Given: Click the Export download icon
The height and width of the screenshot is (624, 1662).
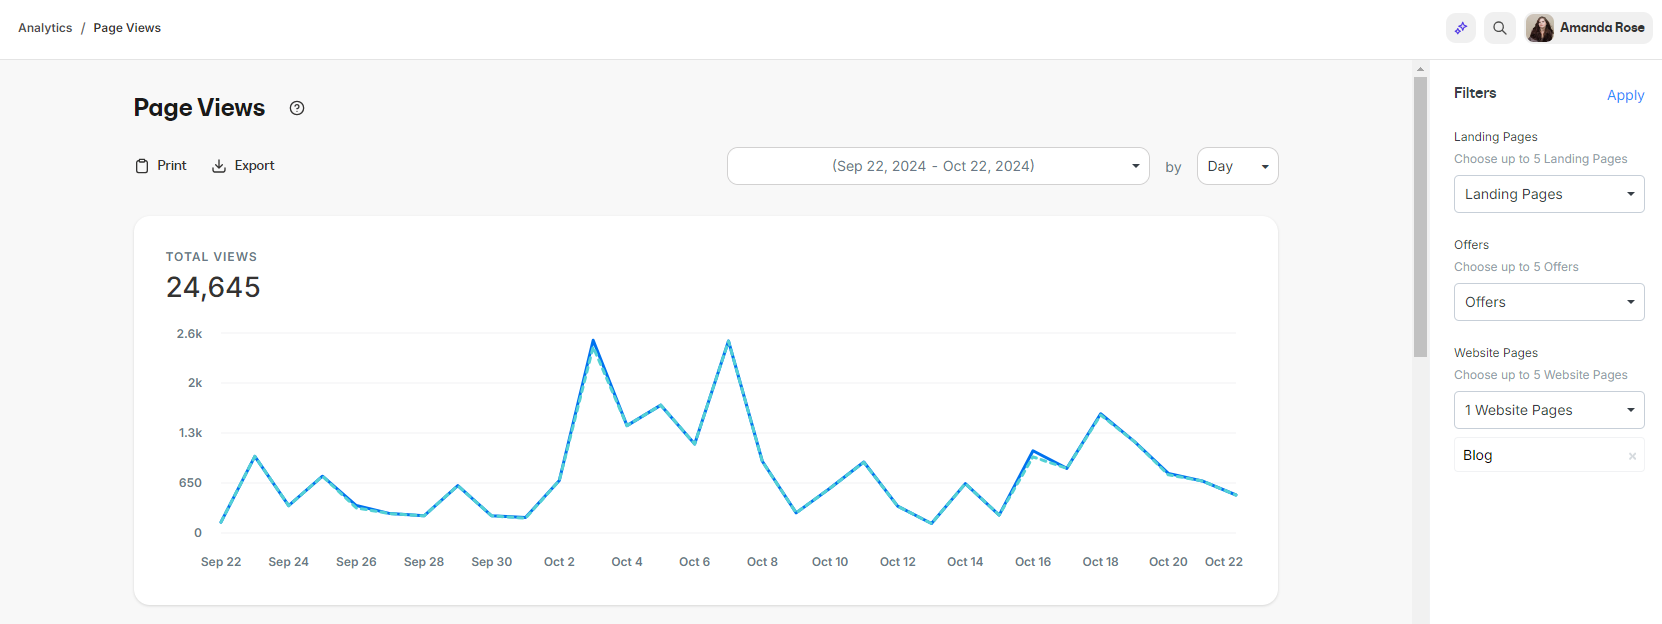Looking at the screenshot, I should coord(219,166).
